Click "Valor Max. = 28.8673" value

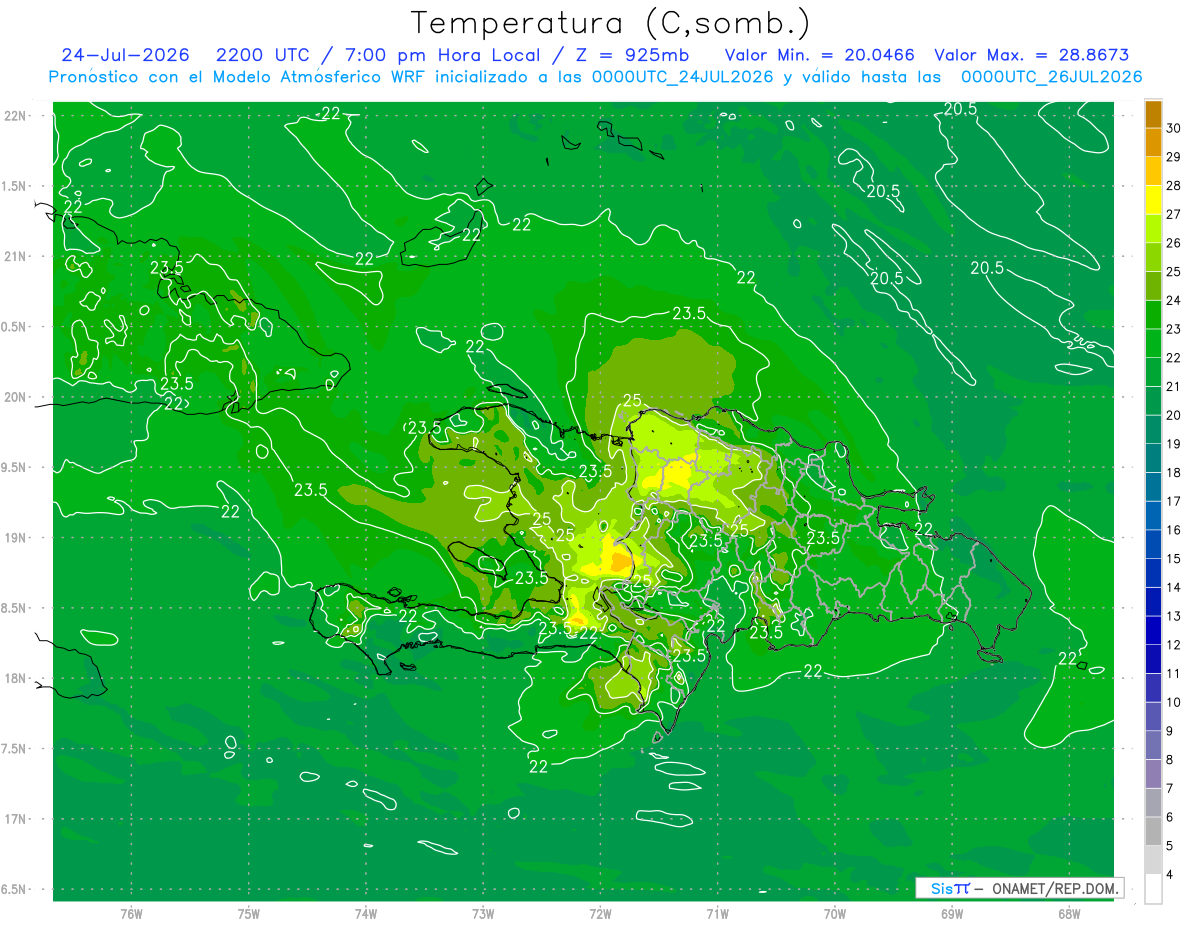(x=1032, y=55)
